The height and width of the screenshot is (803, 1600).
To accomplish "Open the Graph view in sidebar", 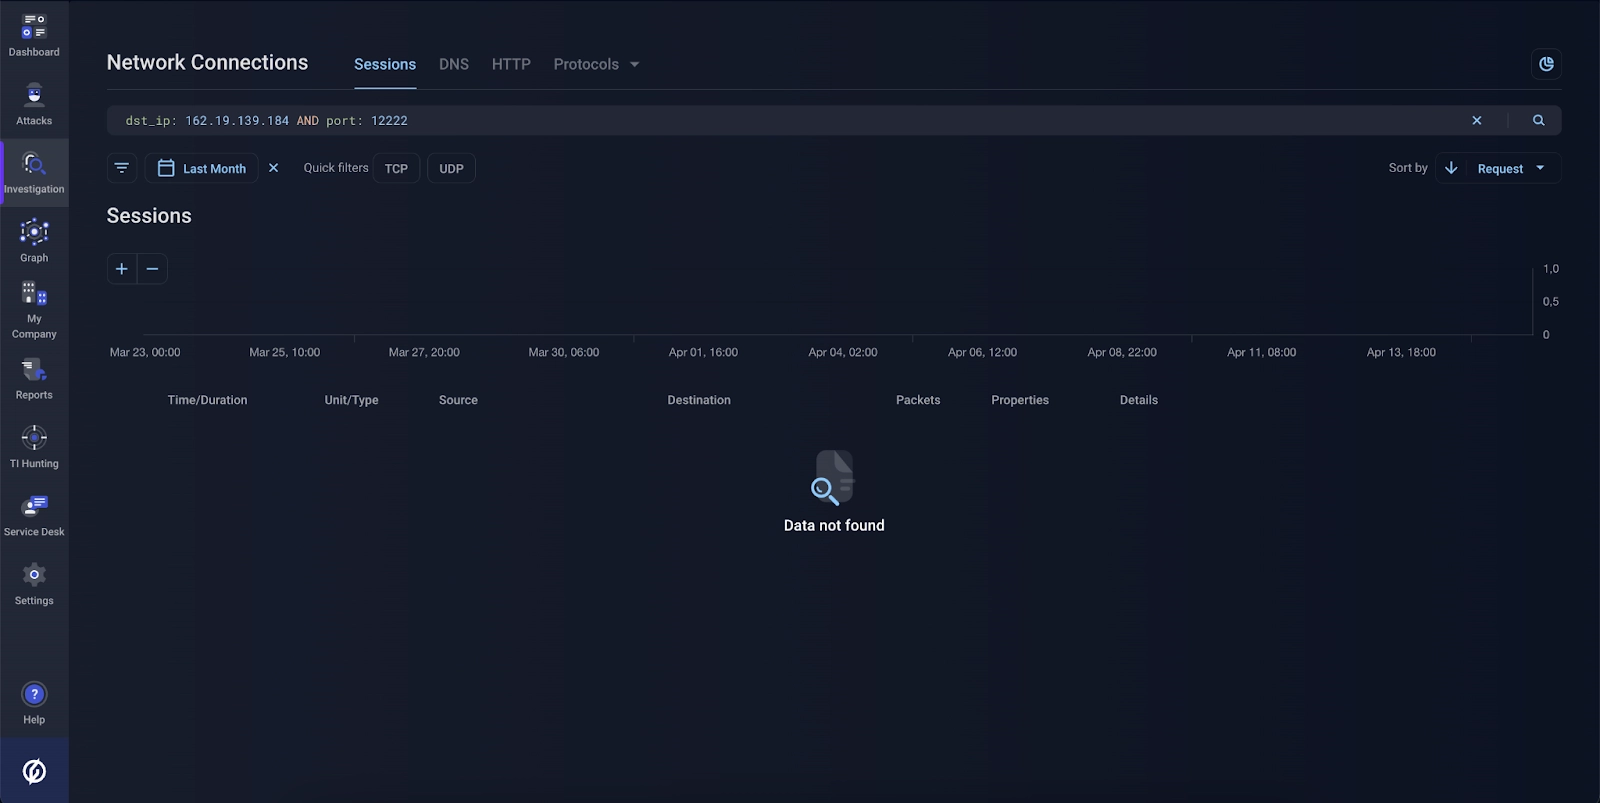I will pos(34,240).
